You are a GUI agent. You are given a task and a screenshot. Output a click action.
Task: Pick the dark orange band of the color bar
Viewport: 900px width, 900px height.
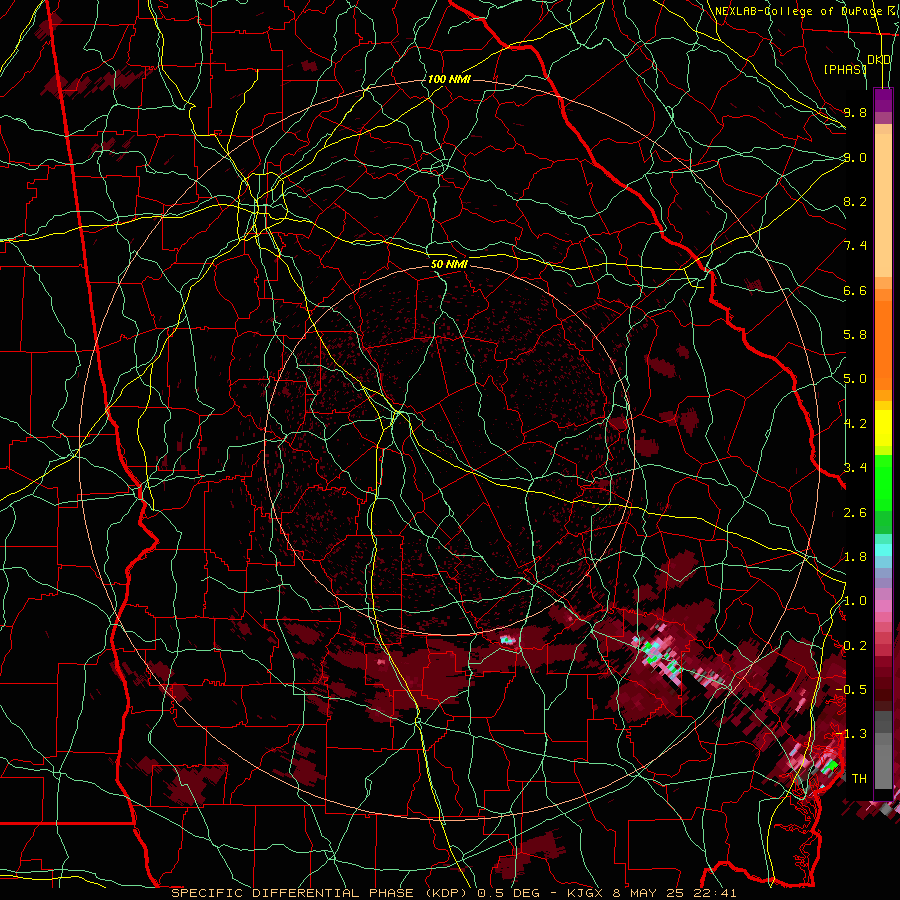[883, 345]
